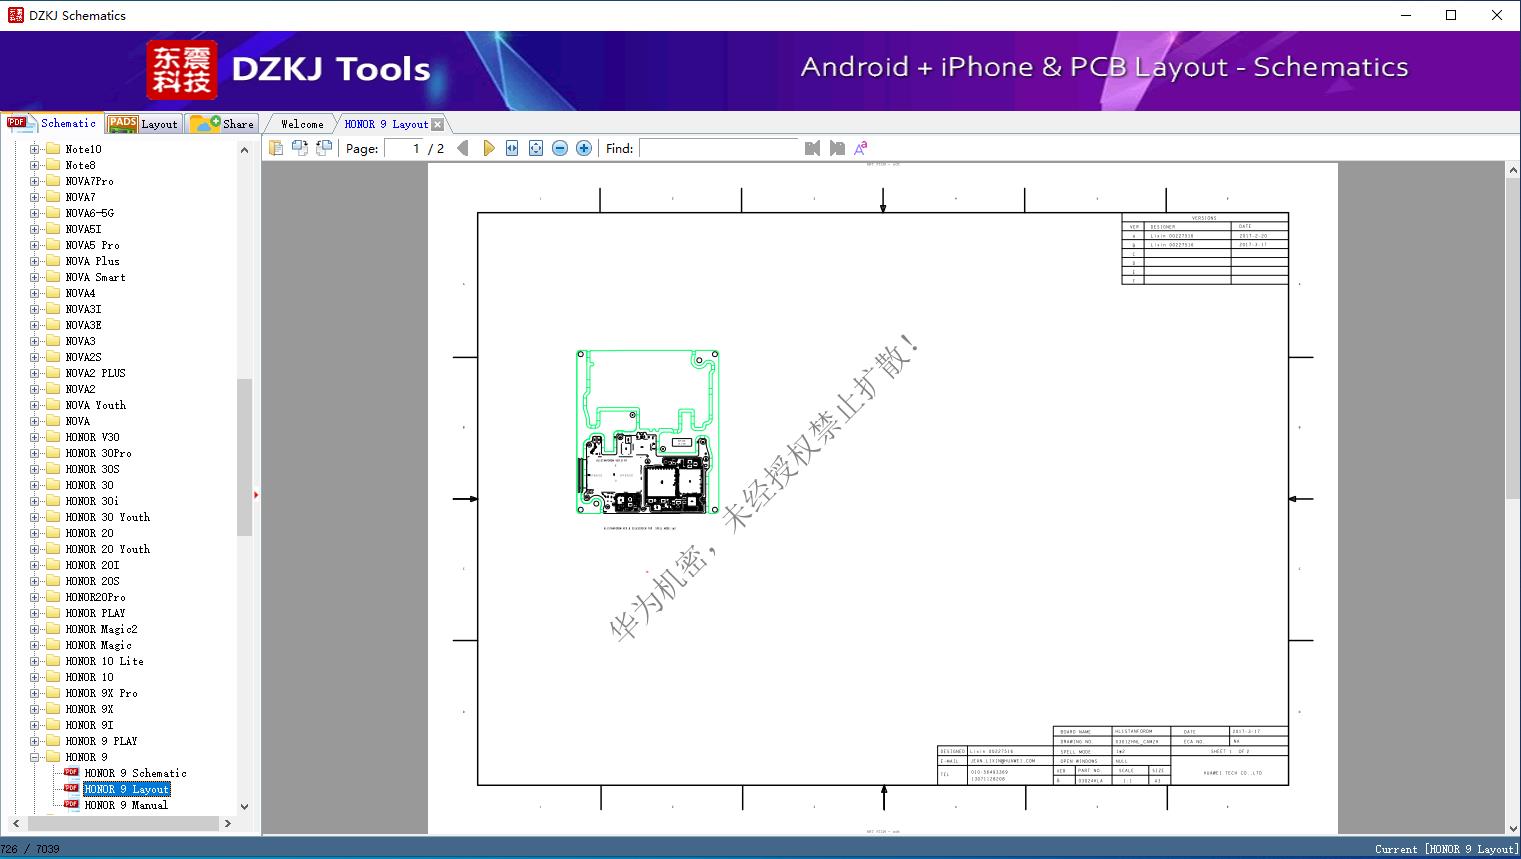Screen dimensions: 1521x859
Task: Find next search match
Action: coord(837,148)
